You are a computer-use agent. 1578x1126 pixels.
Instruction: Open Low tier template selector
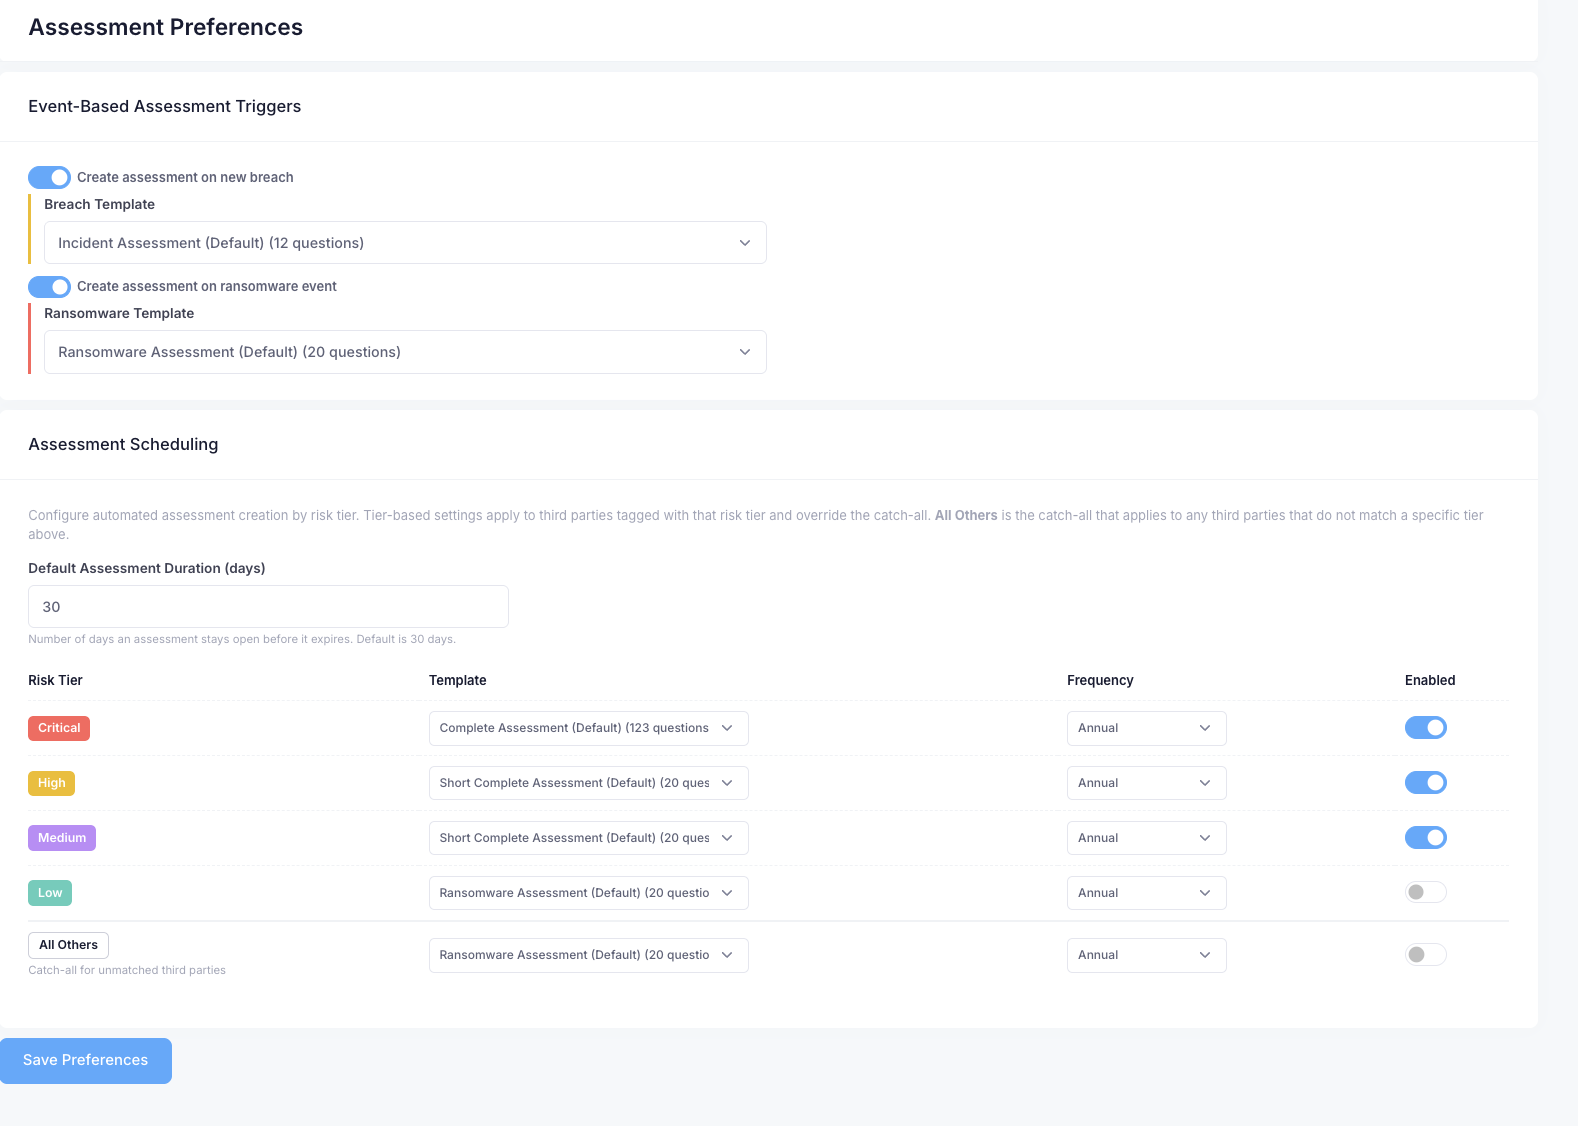click(x=588, y=893)
